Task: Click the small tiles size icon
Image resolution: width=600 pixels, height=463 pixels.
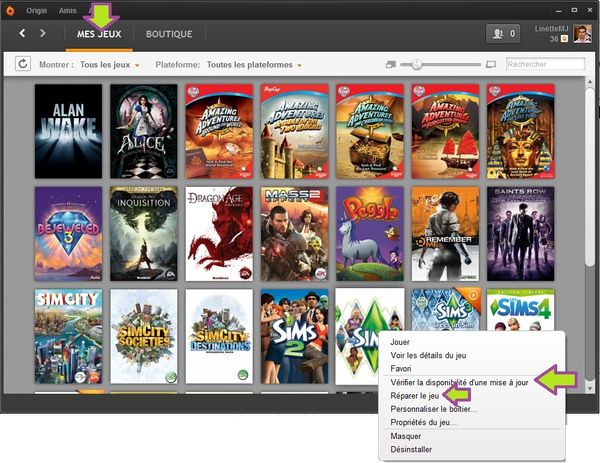Action: [390, 64]
